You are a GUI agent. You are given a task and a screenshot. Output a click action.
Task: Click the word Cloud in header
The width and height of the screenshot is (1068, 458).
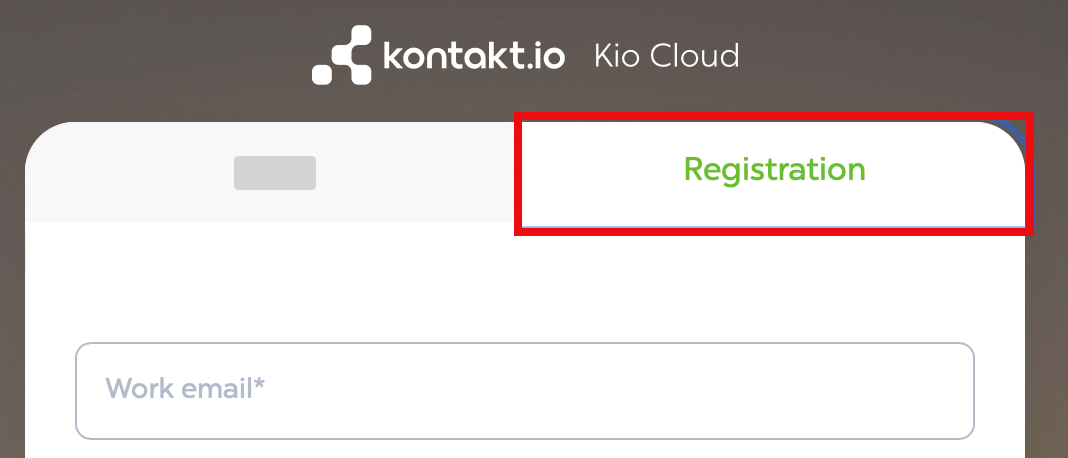coord(695,54)
